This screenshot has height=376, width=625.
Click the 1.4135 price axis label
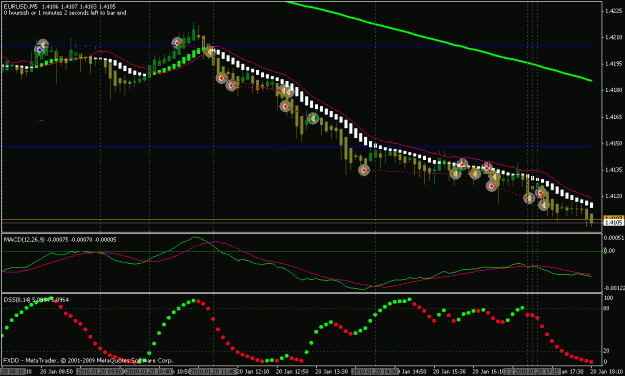point(614,169)
